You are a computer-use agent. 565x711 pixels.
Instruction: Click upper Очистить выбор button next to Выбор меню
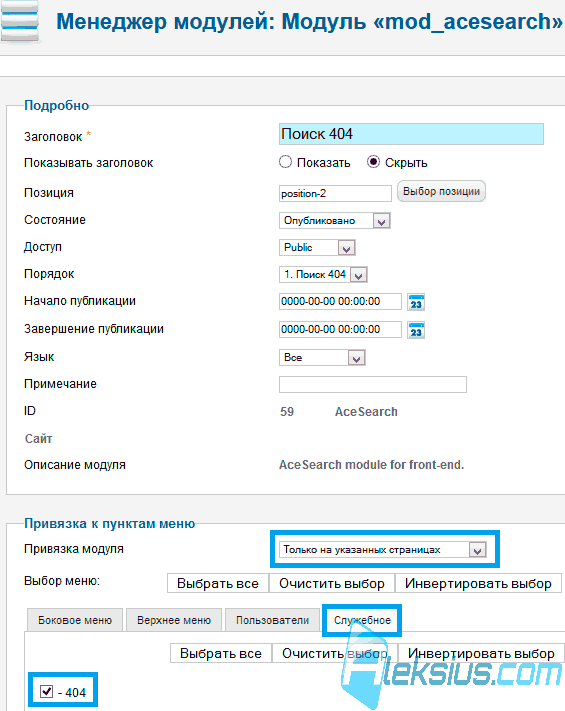pyautogui.click(x=331, y=583)
